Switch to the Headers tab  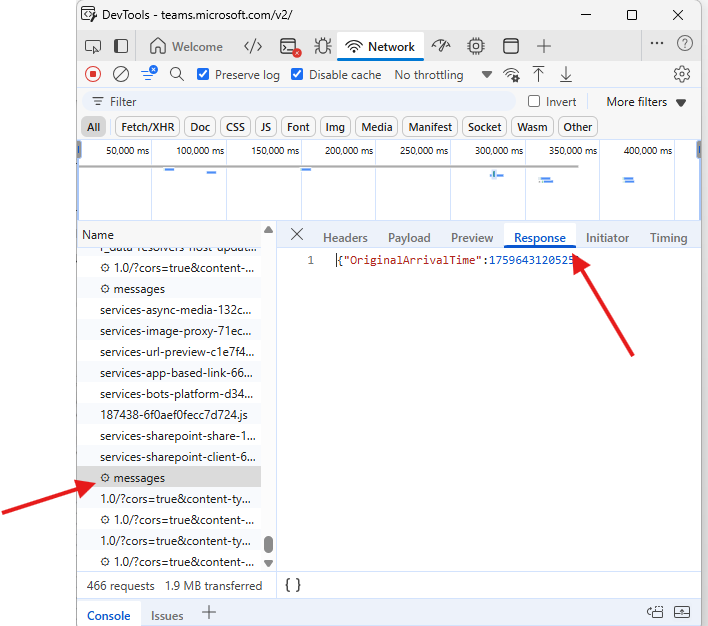click(345, 237)
